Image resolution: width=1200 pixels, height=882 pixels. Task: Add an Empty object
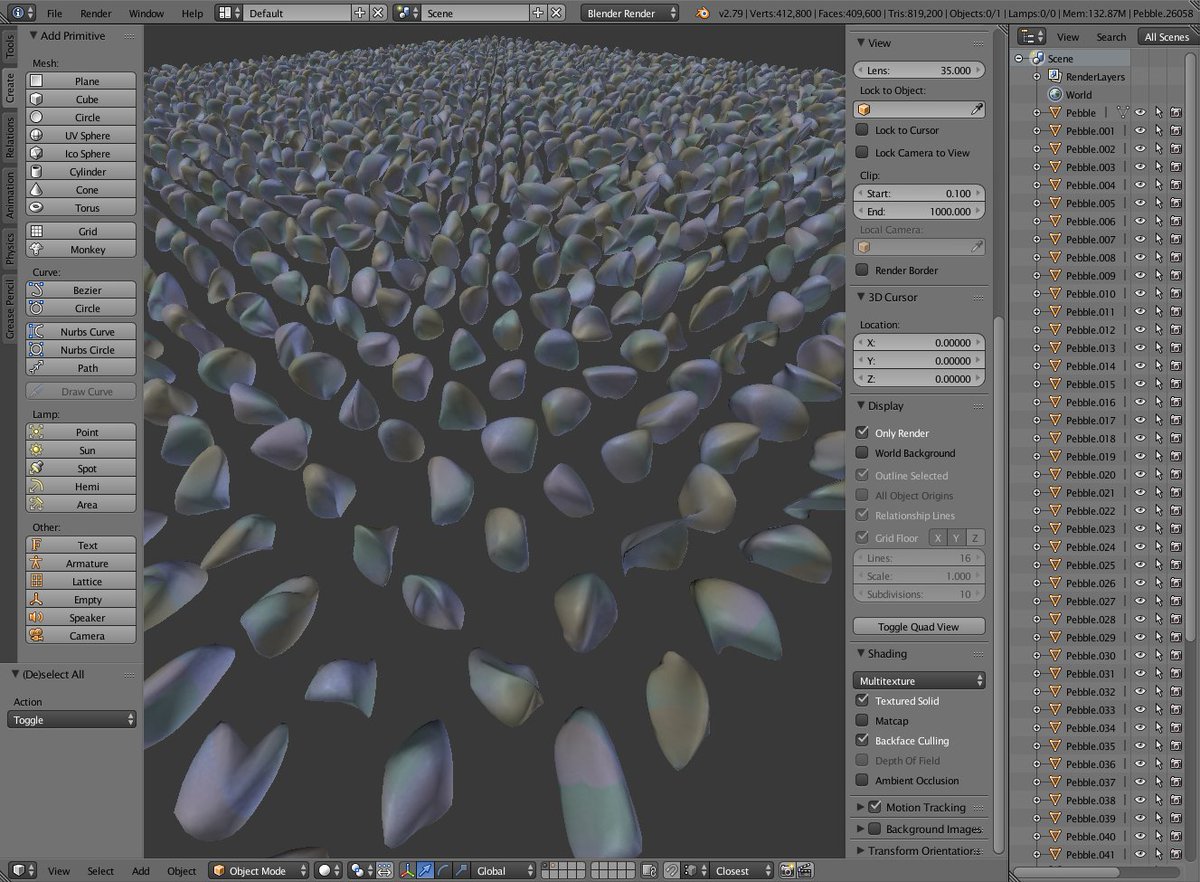pos(81,599)
